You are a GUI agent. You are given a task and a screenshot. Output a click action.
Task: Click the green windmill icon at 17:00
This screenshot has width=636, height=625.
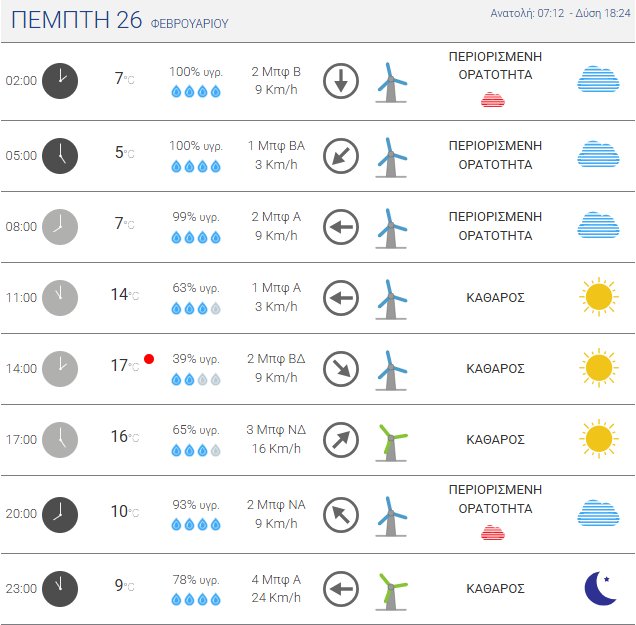pos(392,440)
